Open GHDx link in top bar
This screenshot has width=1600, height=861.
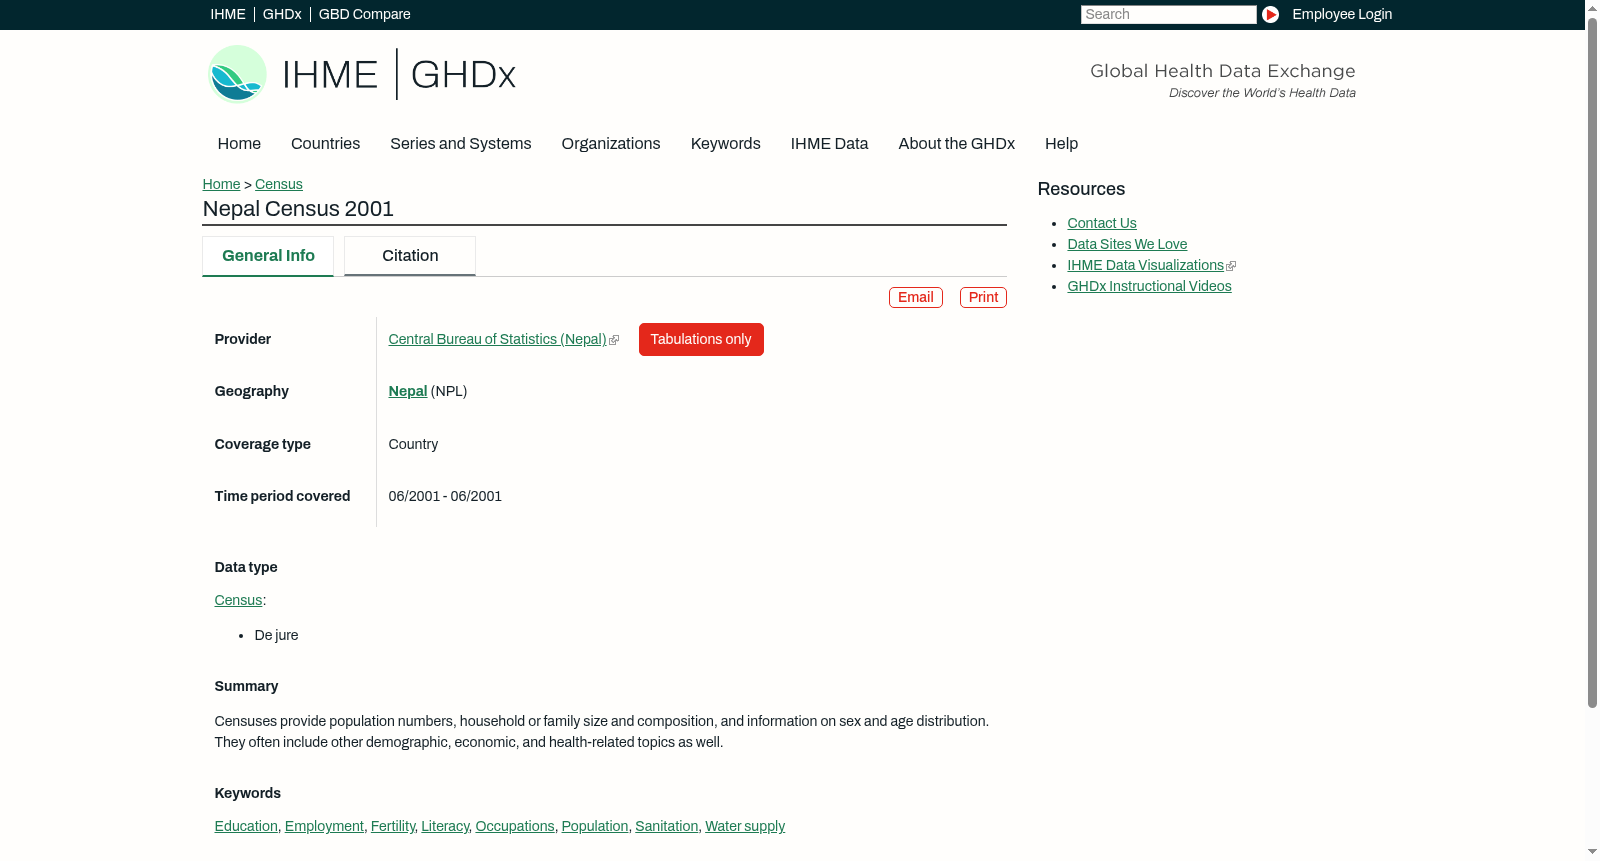tap(282, 14)
